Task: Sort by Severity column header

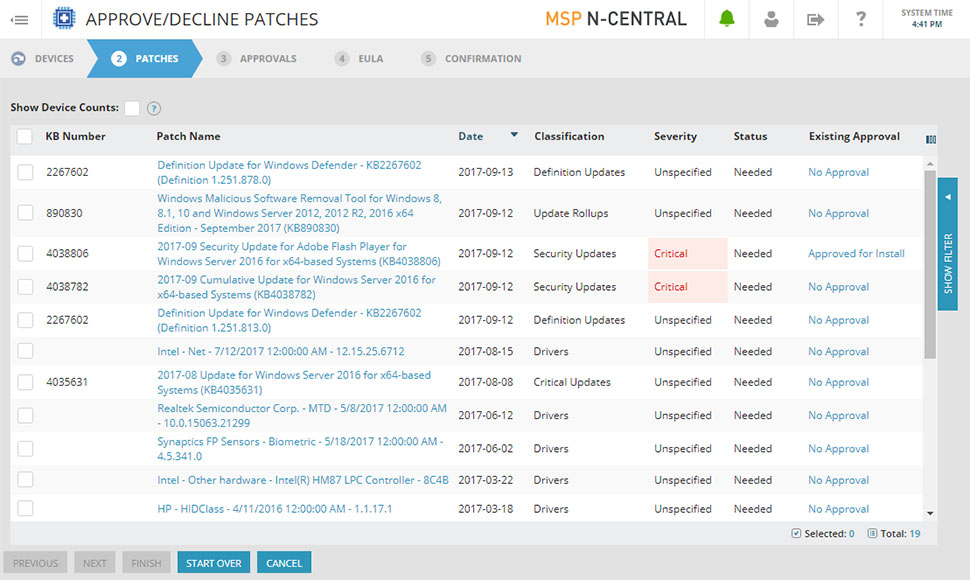Action: (x=675, y=137)
